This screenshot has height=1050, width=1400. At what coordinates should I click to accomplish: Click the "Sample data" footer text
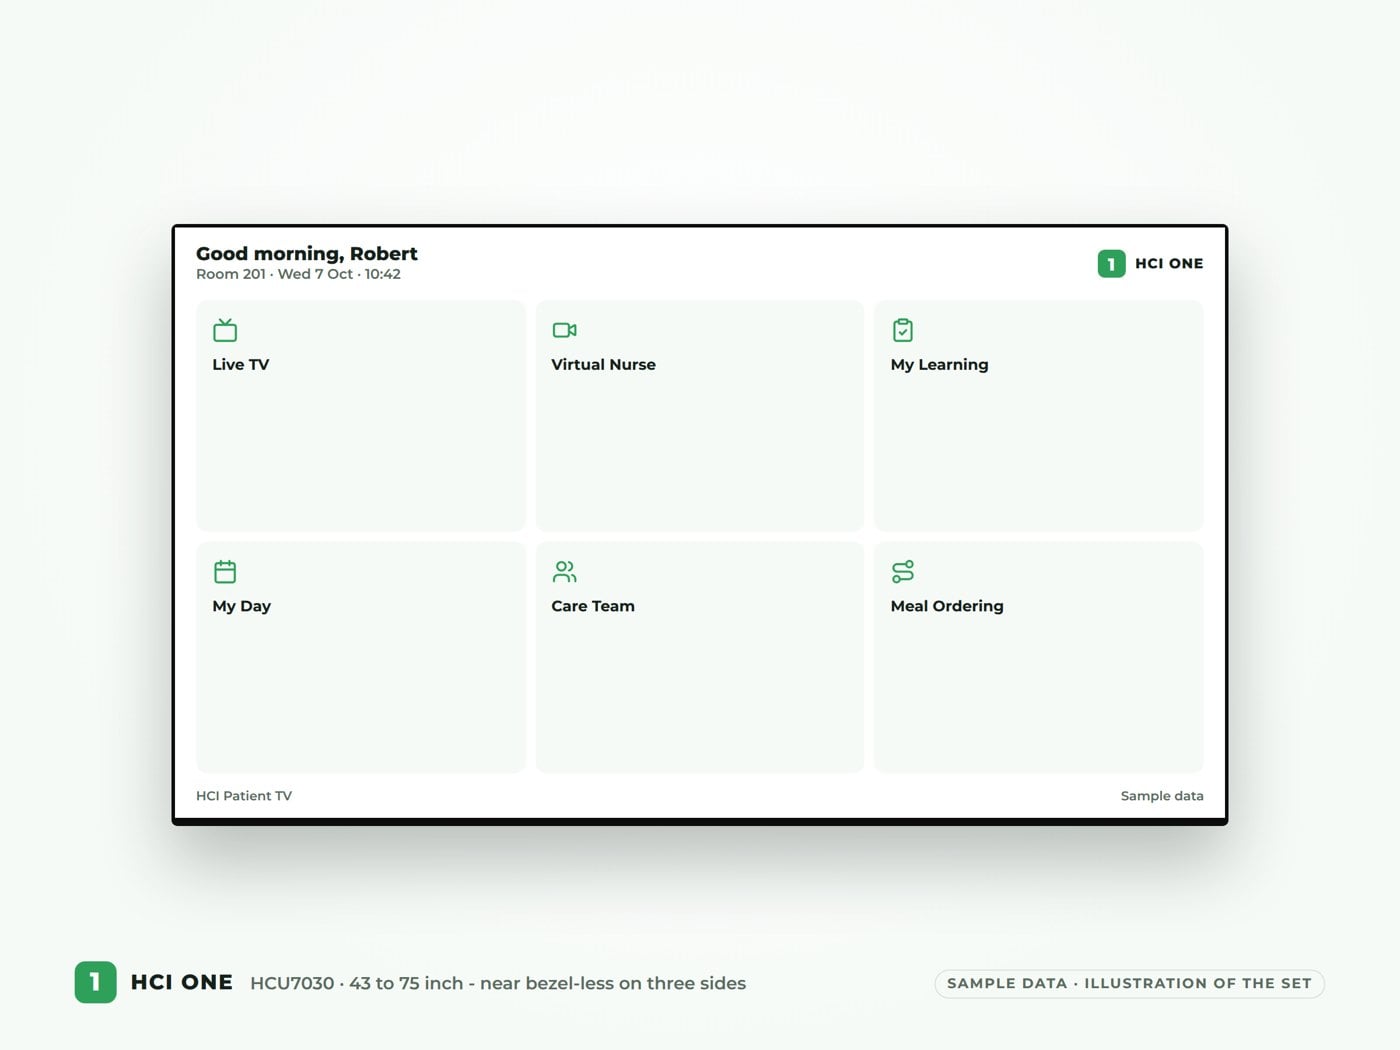[1162, 796]
